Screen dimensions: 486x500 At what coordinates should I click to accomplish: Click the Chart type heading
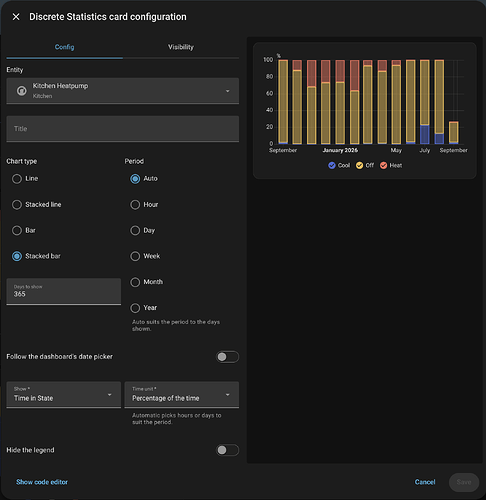[x=22, y=161]
